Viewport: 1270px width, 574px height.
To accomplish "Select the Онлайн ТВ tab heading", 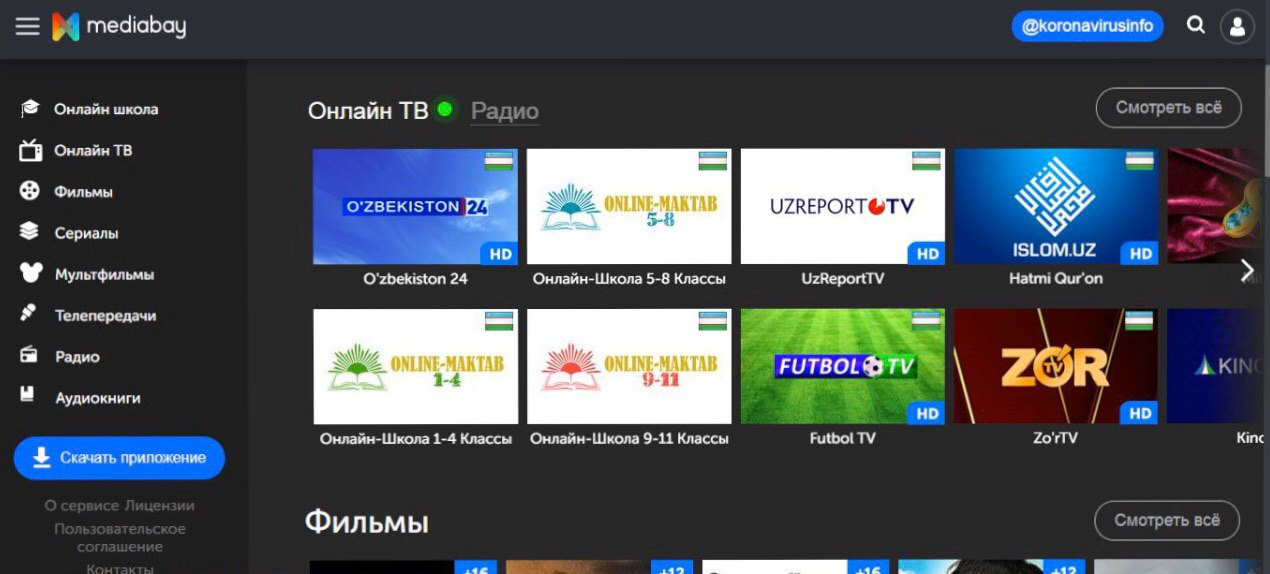I will (368, 111).
